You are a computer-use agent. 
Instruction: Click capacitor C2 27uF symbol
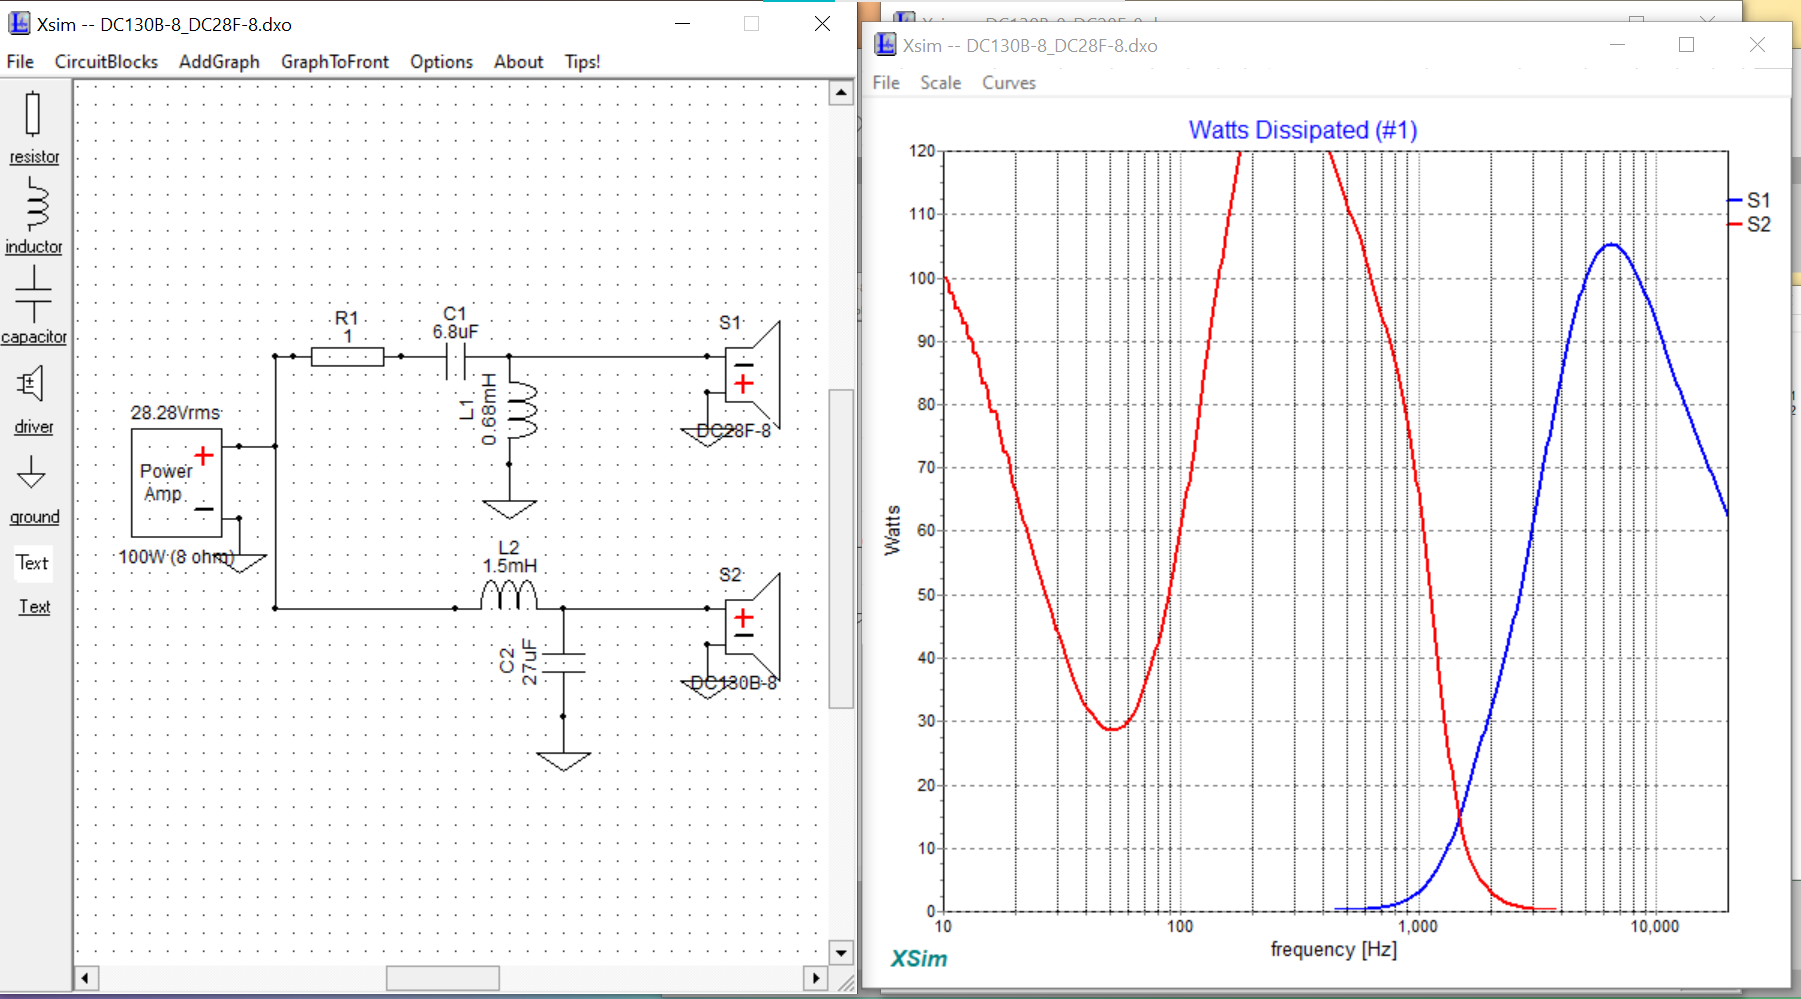click(563, 663)
